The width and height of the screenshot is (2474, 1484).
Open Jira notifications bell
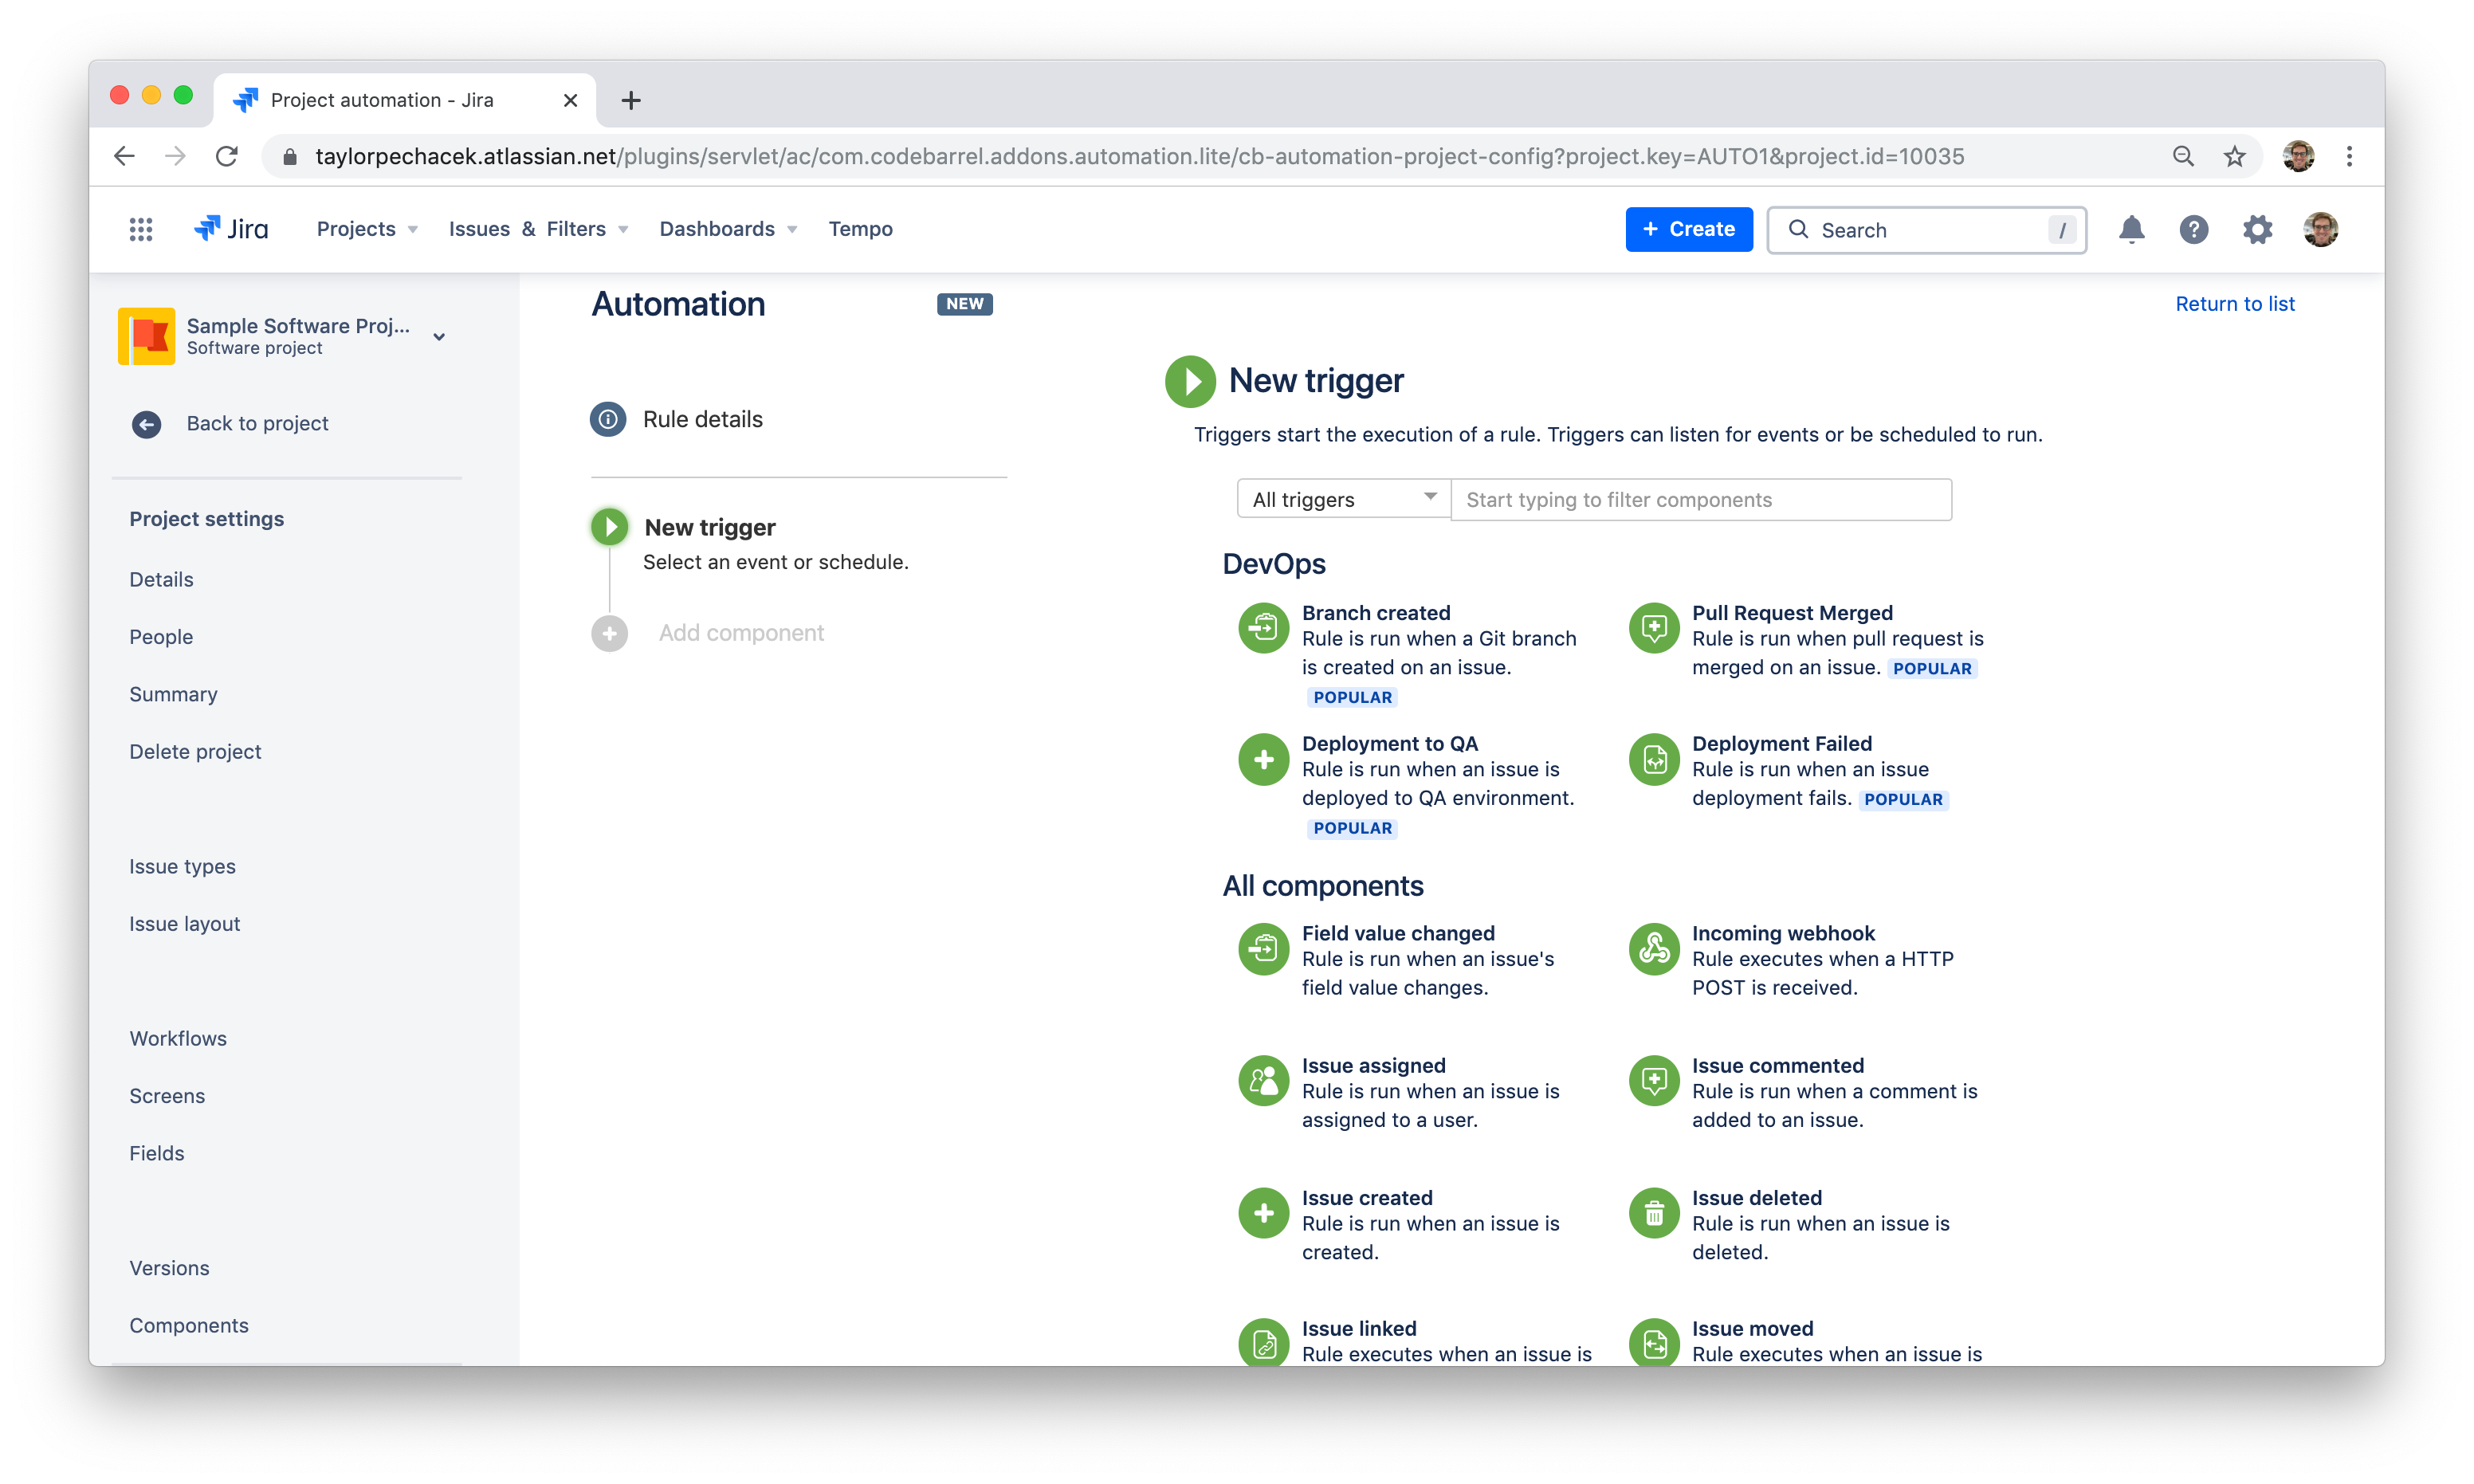point(2131,230)
